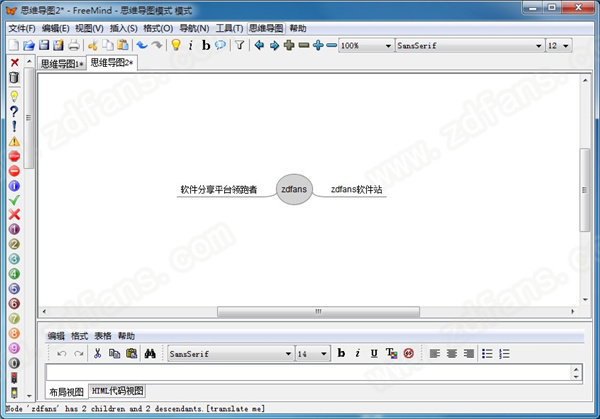Switch to the HTML代码视图 tab

pyautogui.click(x=117, y=391)
